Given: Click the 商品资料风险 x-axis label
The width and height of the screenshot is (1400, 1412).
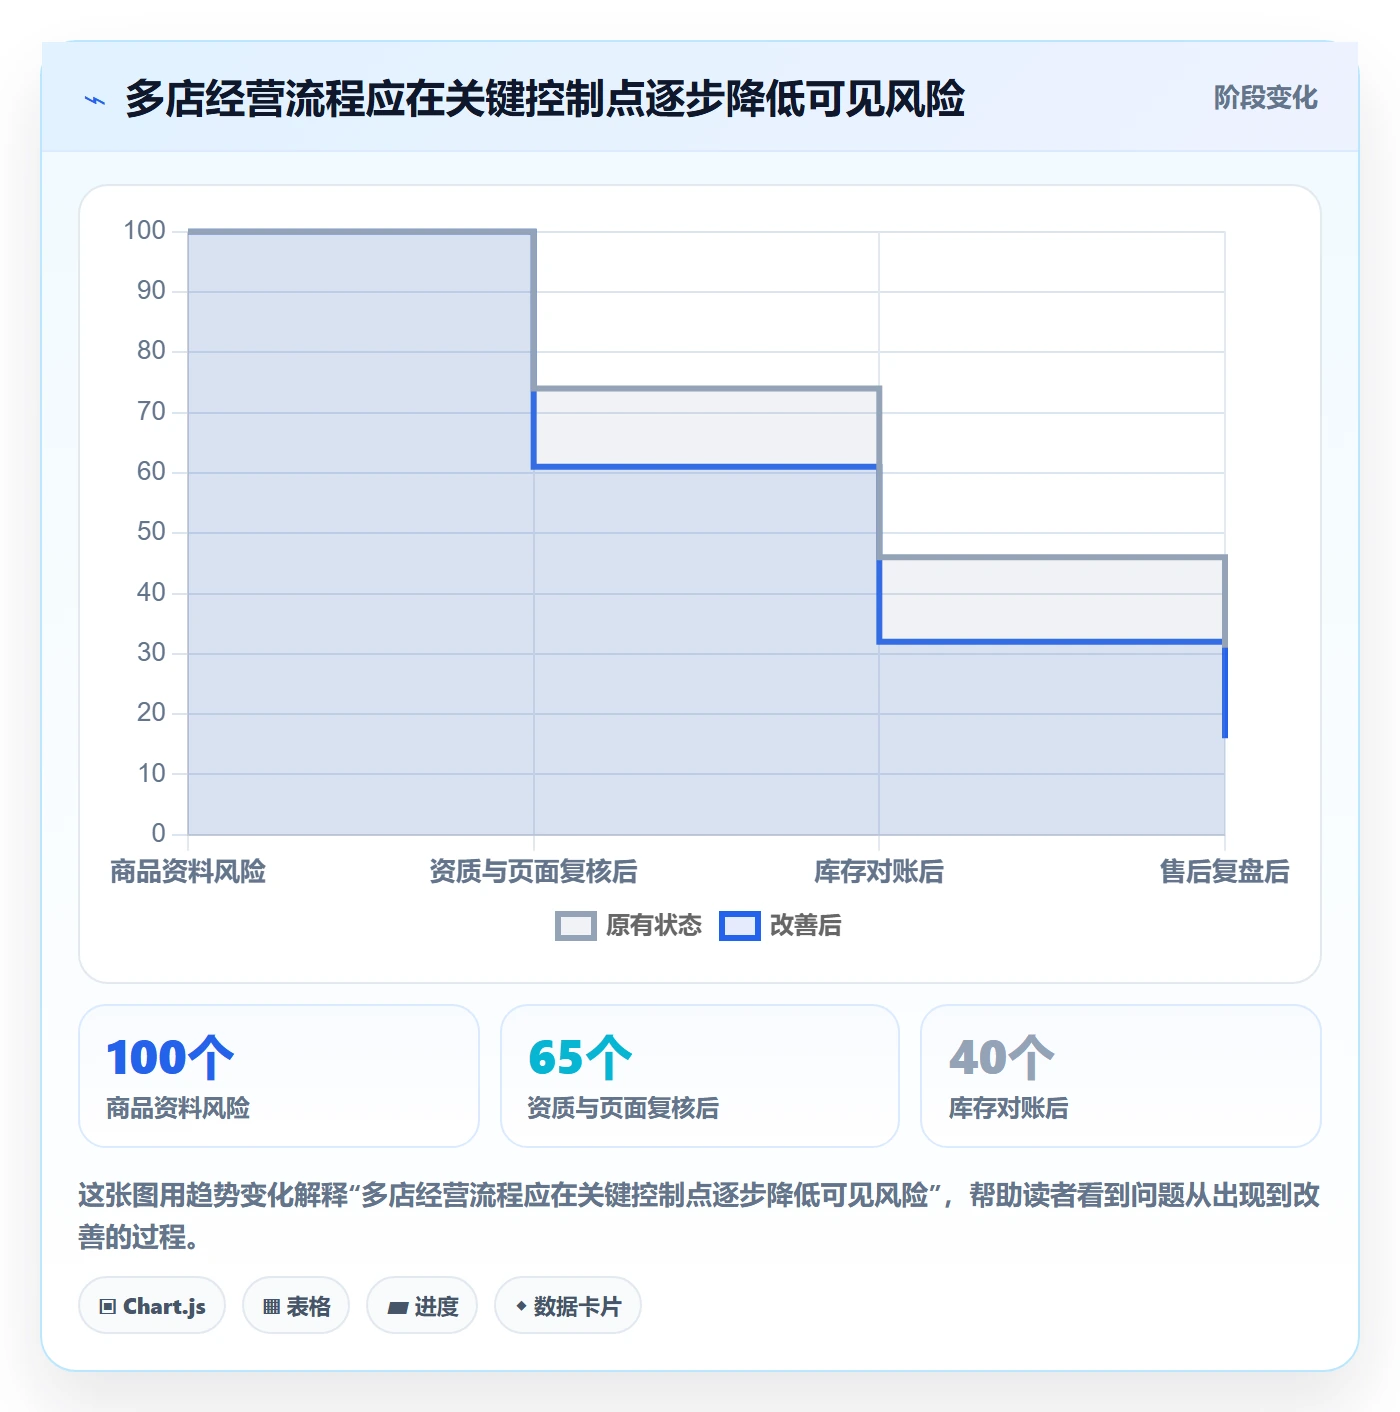Looking at the screenshot, I should tap(188, 872).
